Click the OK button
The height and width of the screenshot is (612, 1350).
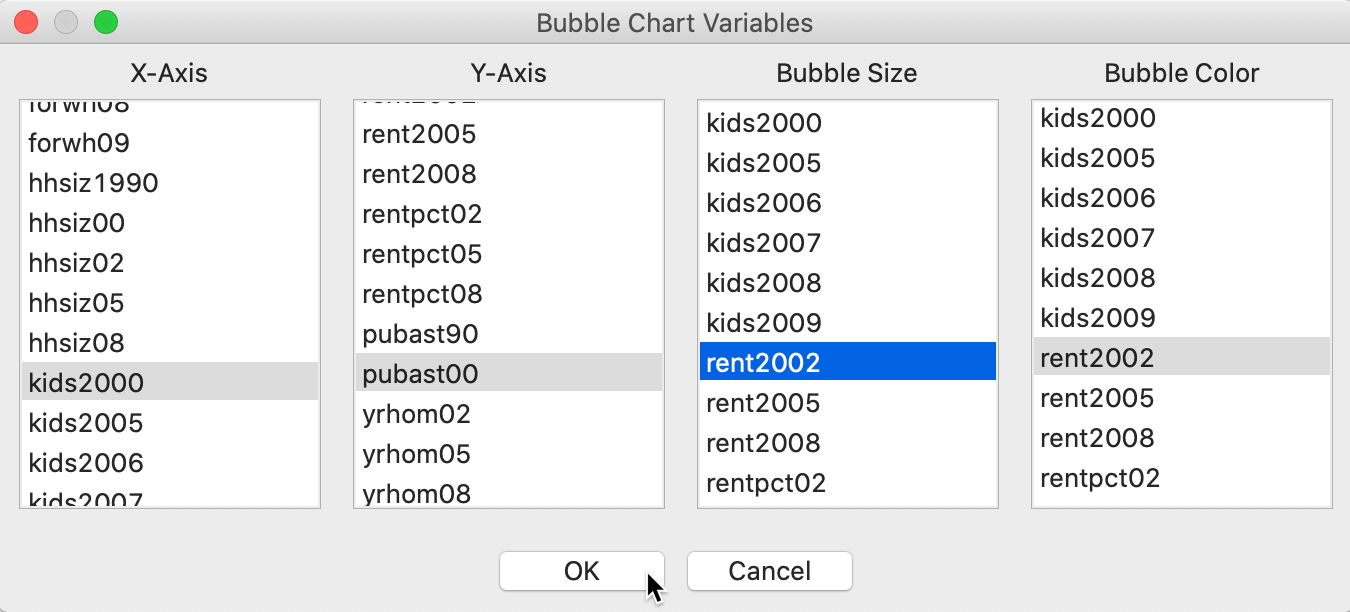click(581, 571)
